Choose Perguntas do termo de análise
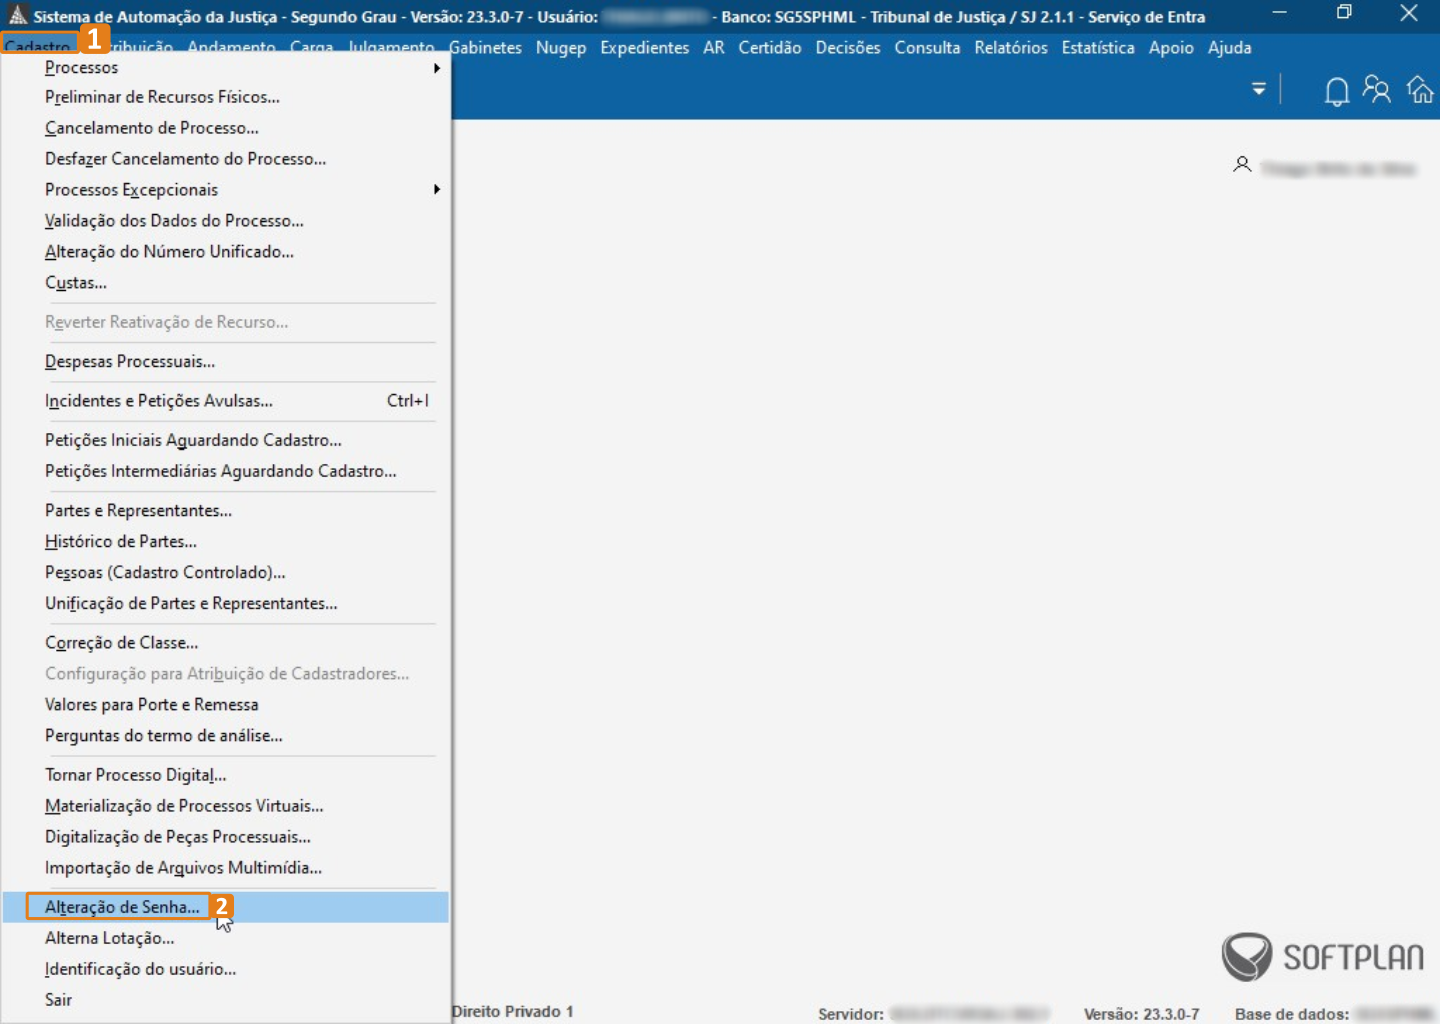This screenshot has height=1024, width=1440. click(225, 735)
